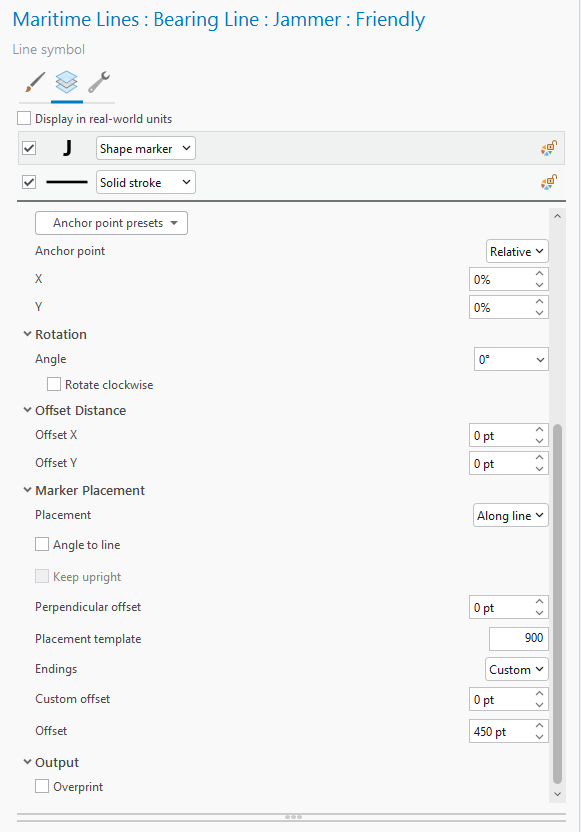Viewport: 581px width, 832px height.
Task: Select the solid stroke line preview
Action: click(67, 182)
